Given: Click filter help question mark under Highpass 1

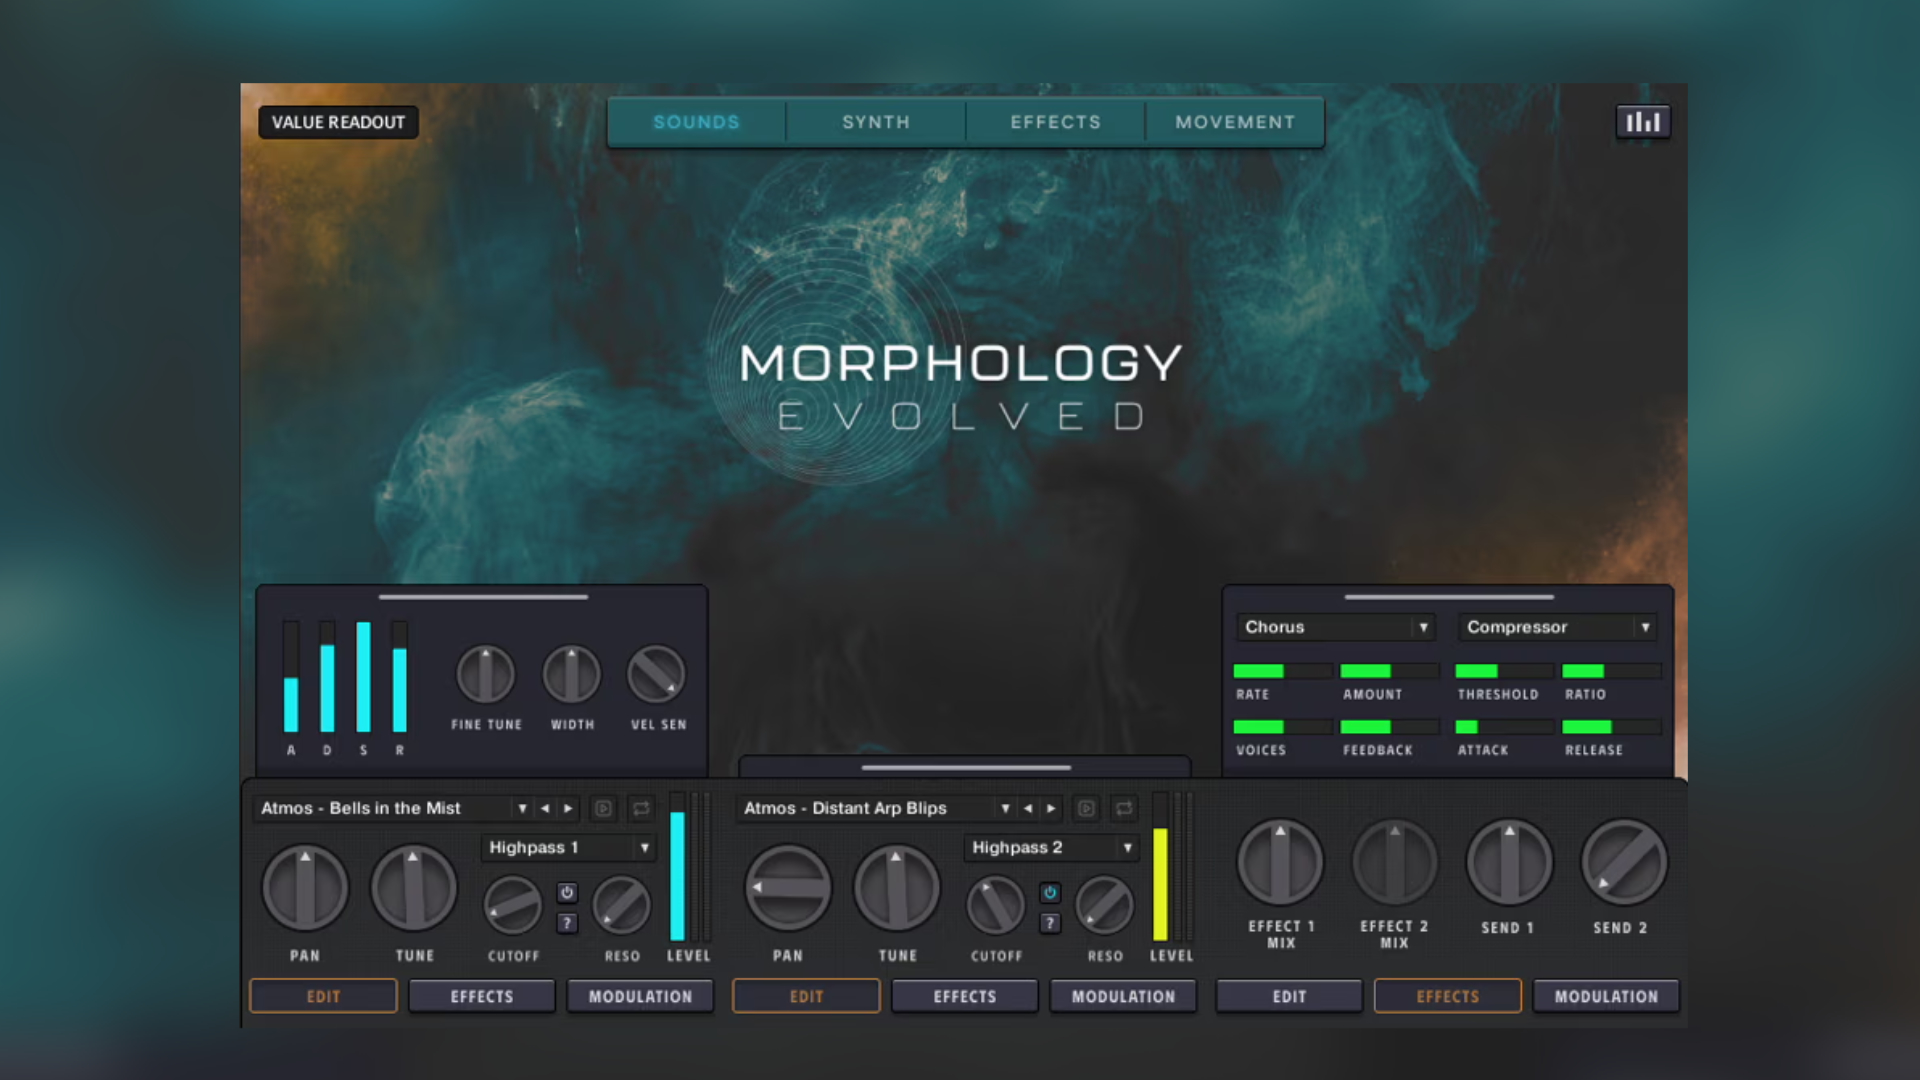Looking at the screenshot, I should click(567, 923).
